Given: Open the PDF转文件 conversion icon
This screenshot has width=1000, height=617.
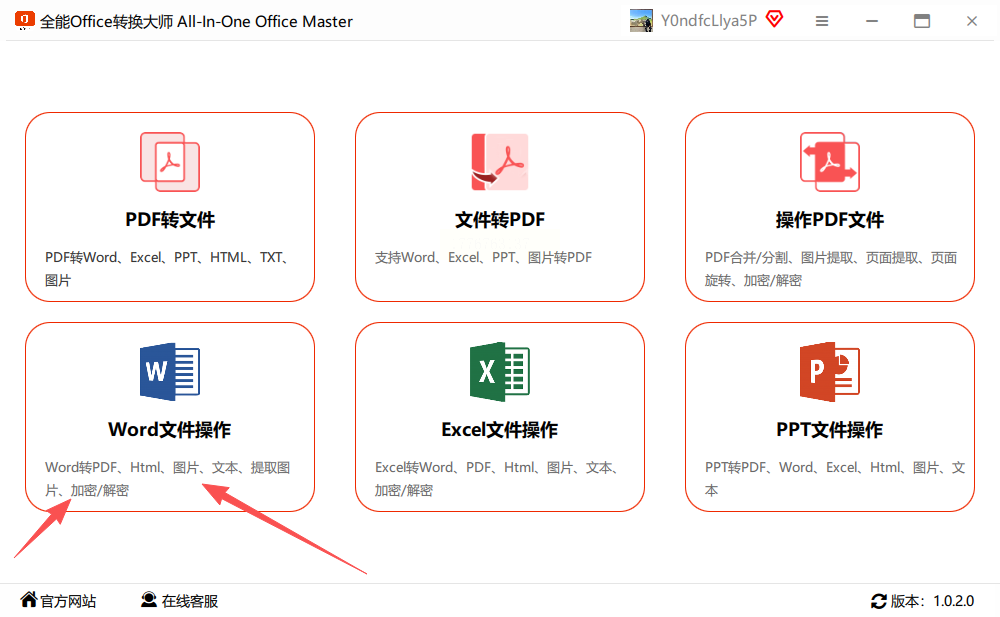Looking at the screenshot, I should click(x=170, y=162).
